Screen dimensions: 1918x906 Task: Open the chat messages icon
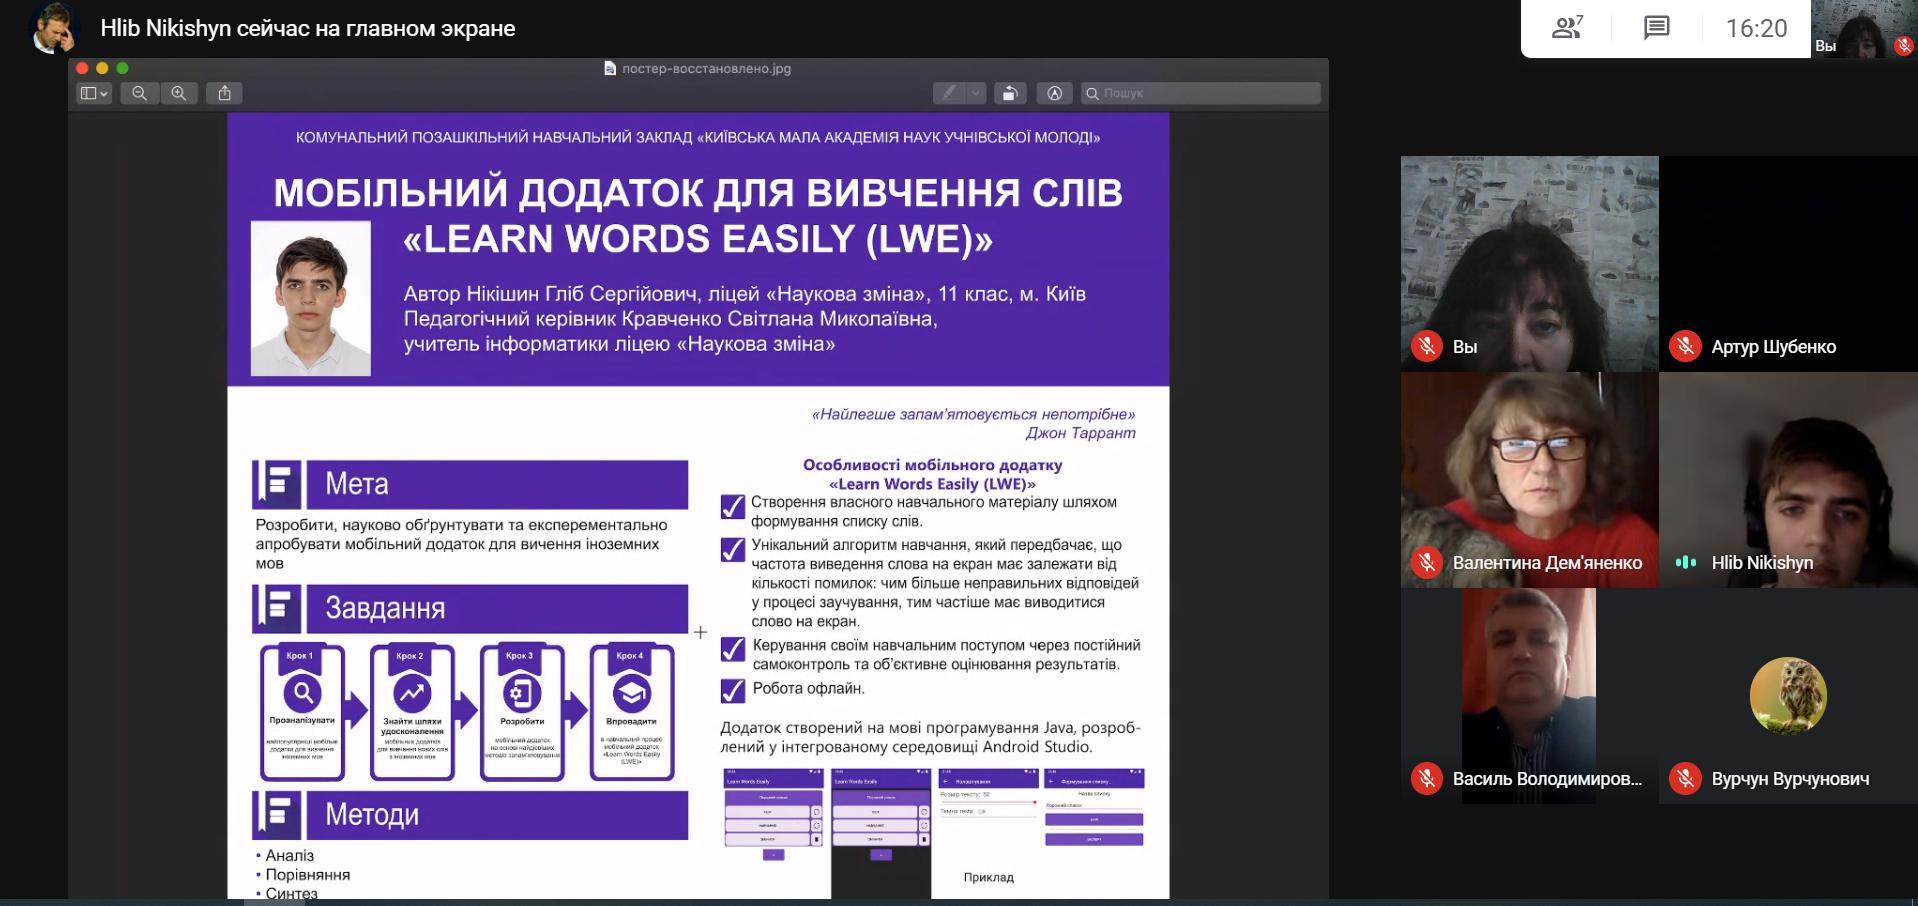pos(1656,28)
